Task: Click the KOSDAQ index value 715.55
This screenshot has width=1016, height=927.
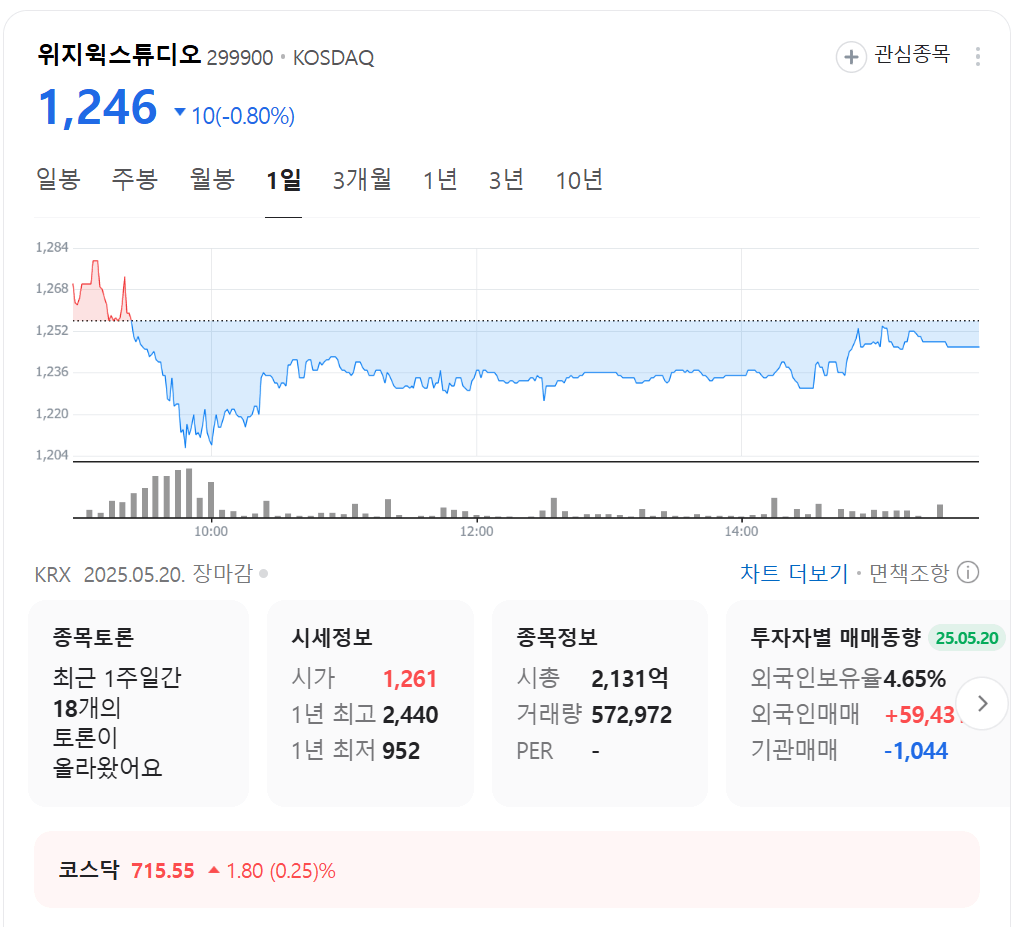Action: click(x=163, y=871)
